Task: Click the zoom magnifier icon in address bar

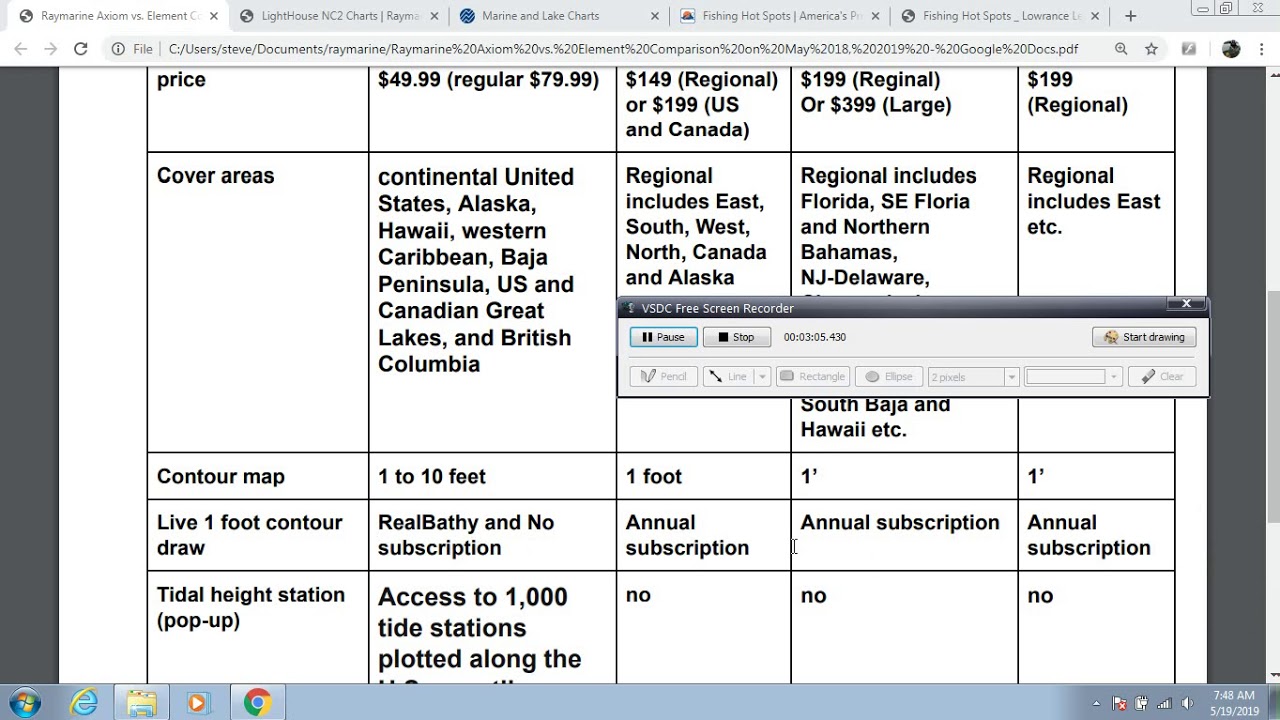Action: pyautogui.click(x=1121, y=48)
